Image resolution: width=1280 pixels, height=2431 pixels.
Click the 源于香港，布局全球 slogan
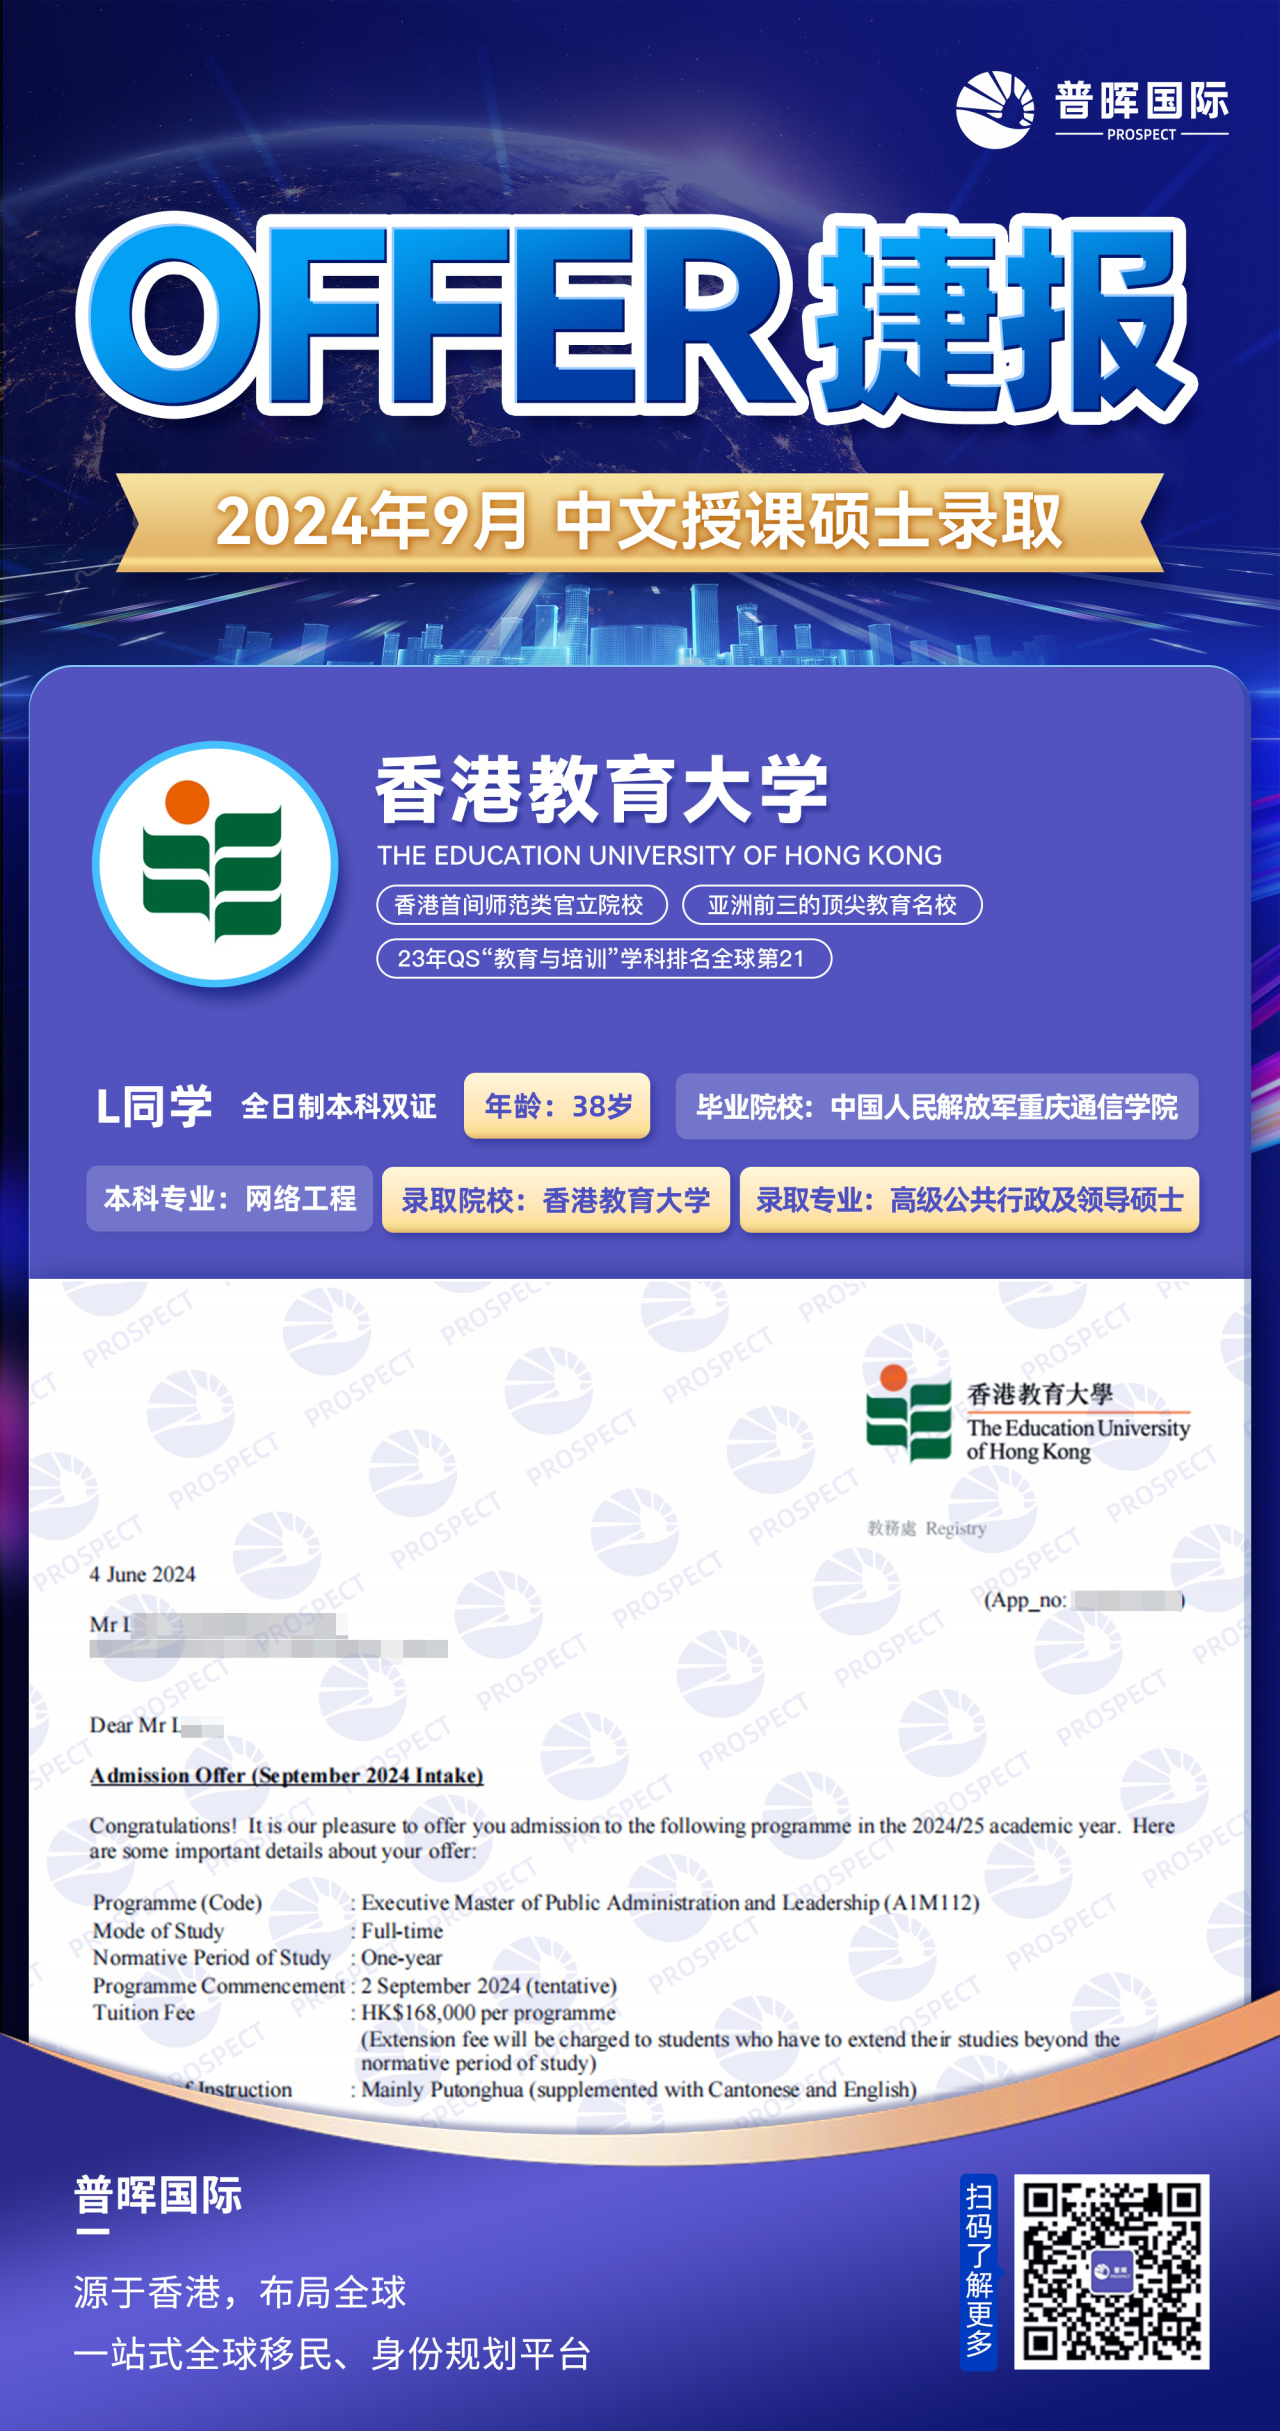240,2291
